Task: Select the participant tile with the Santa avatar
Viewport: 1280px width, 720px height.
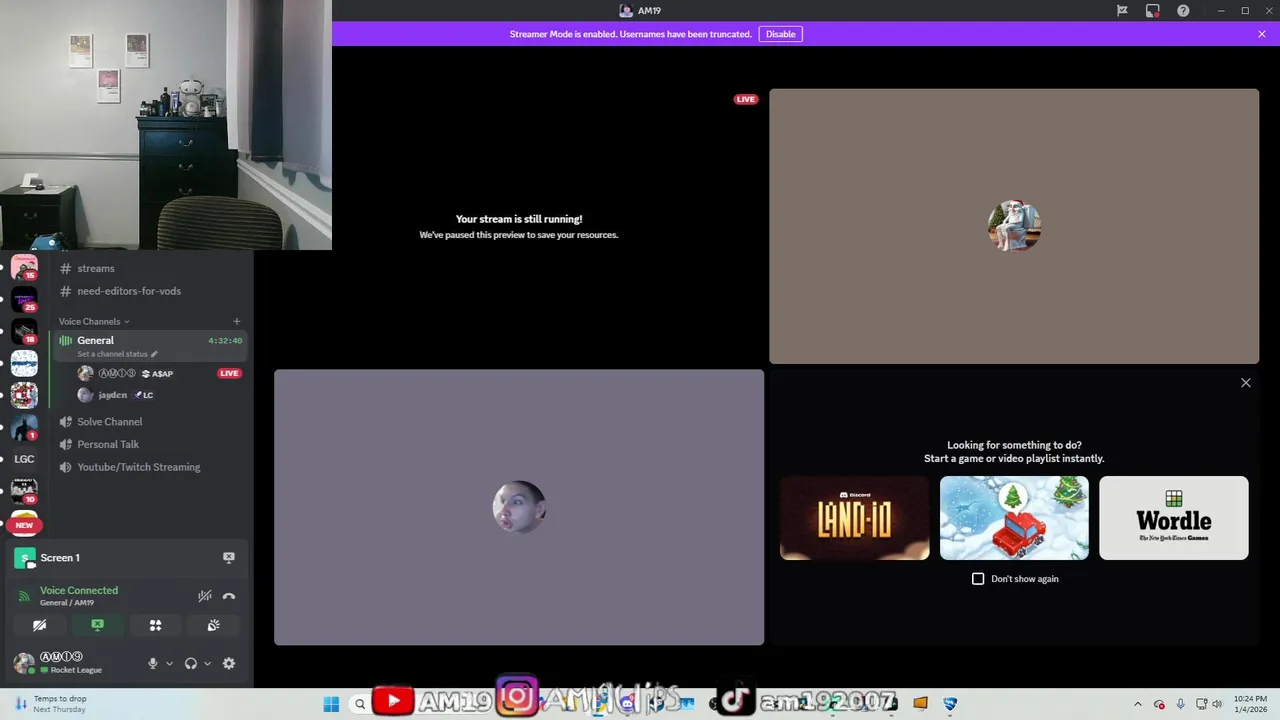Action: click(1014, 226)
